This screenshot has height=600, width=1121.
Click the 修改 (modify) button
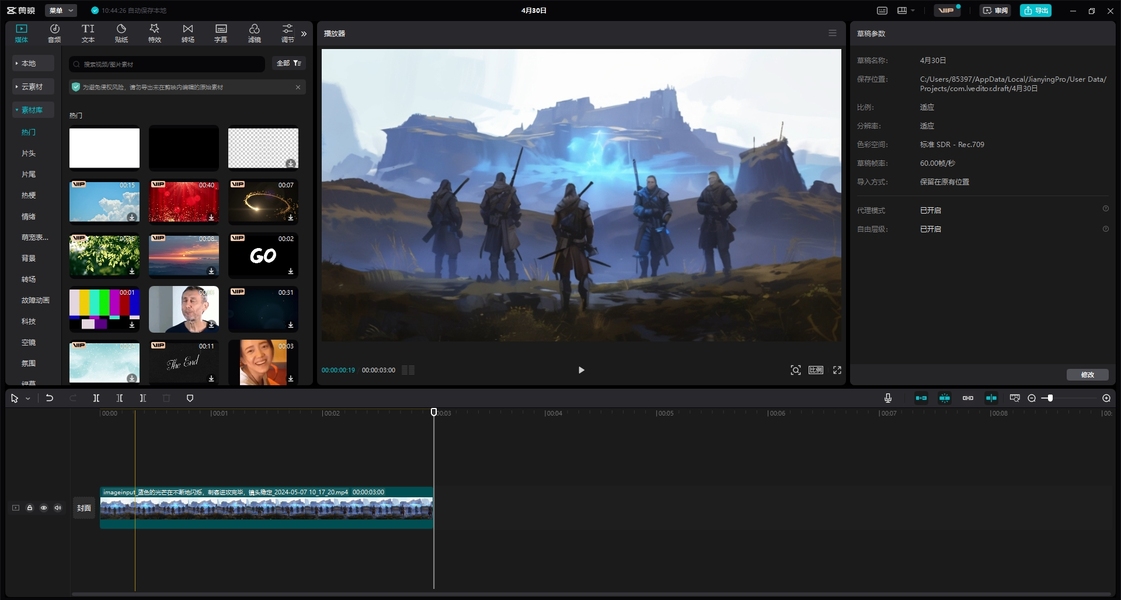click(1087, 375)
